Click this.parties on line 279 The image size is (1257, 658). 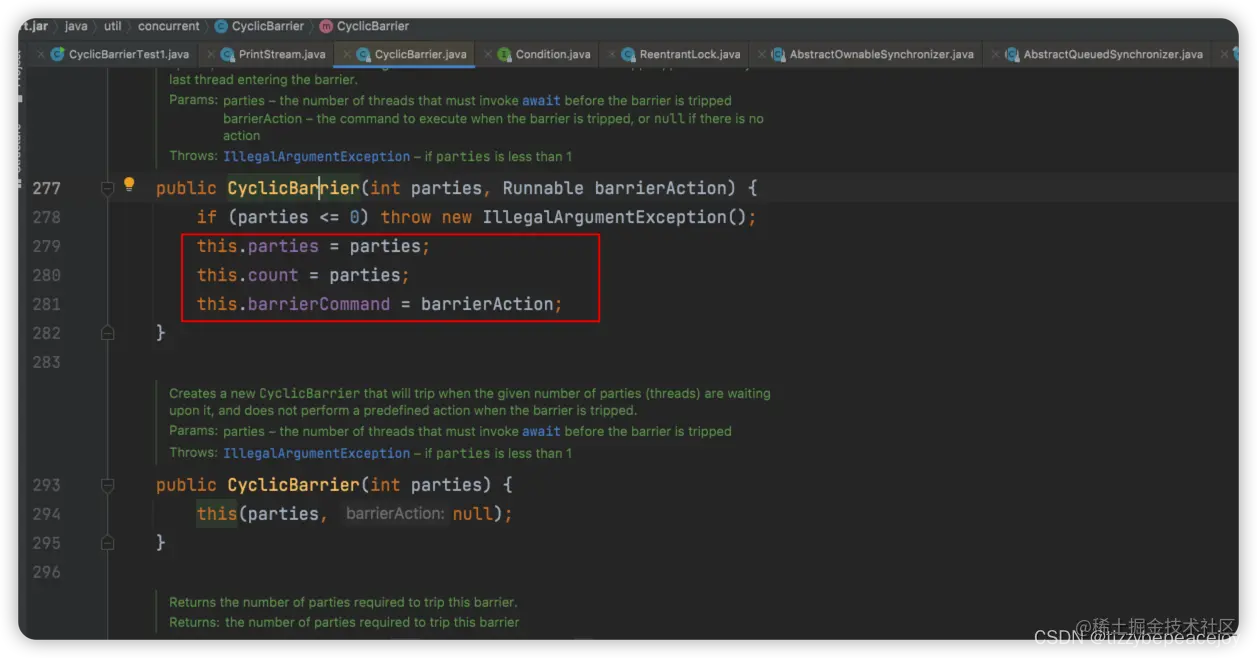(258, 246)
